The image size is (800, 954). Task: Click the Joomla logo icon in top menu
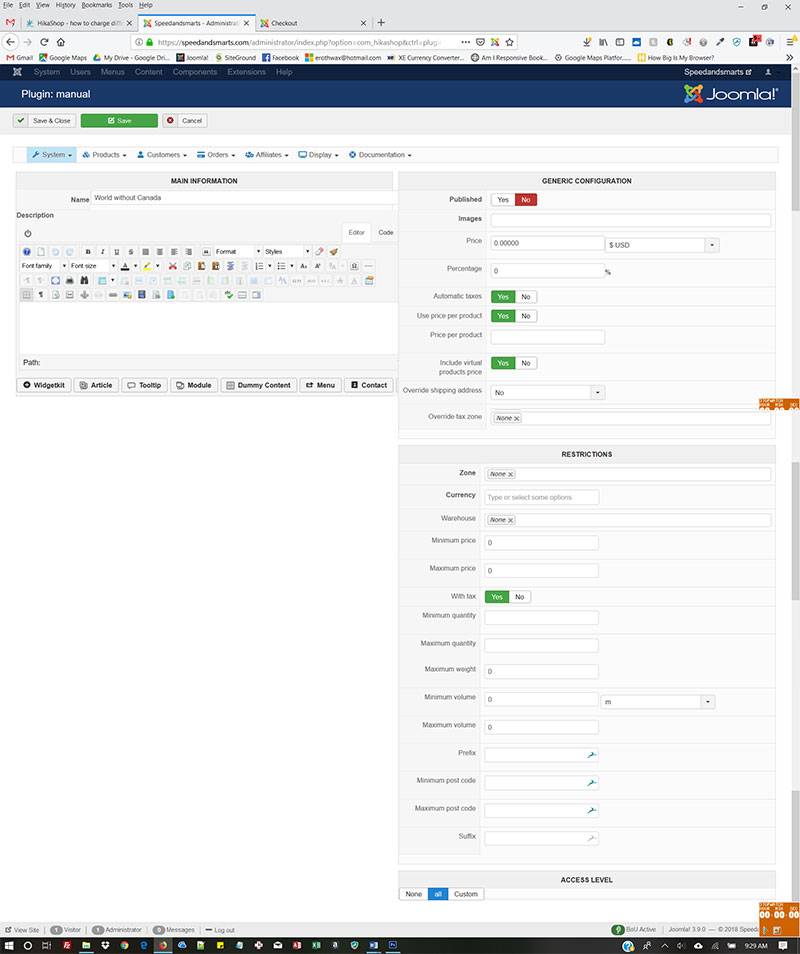point(17,72)
